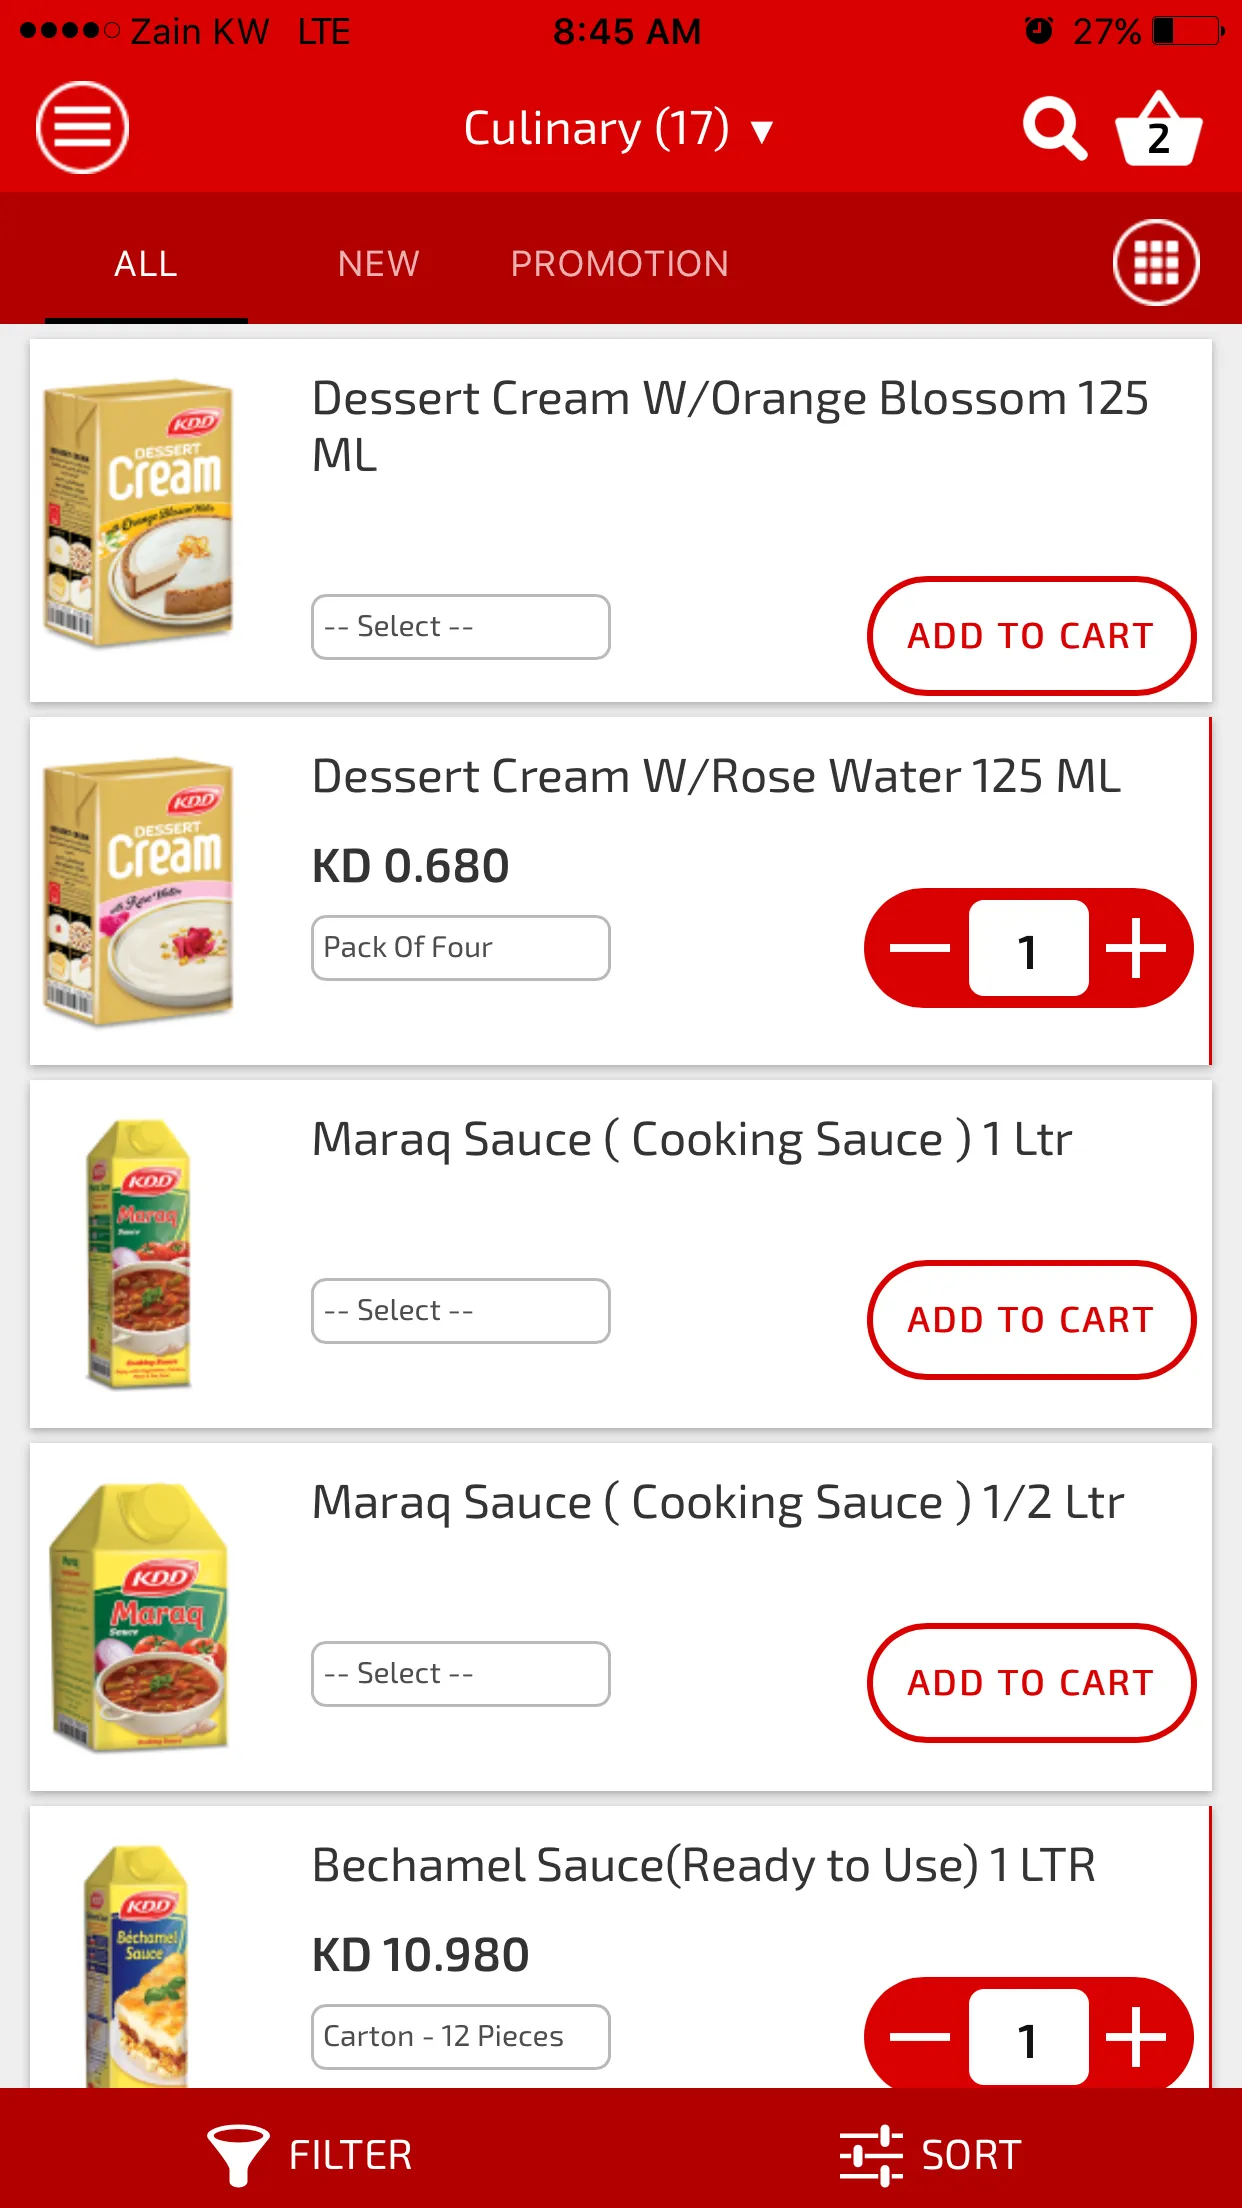
Task: Open Pack Of Four dropdown
Action: point(461,948)
